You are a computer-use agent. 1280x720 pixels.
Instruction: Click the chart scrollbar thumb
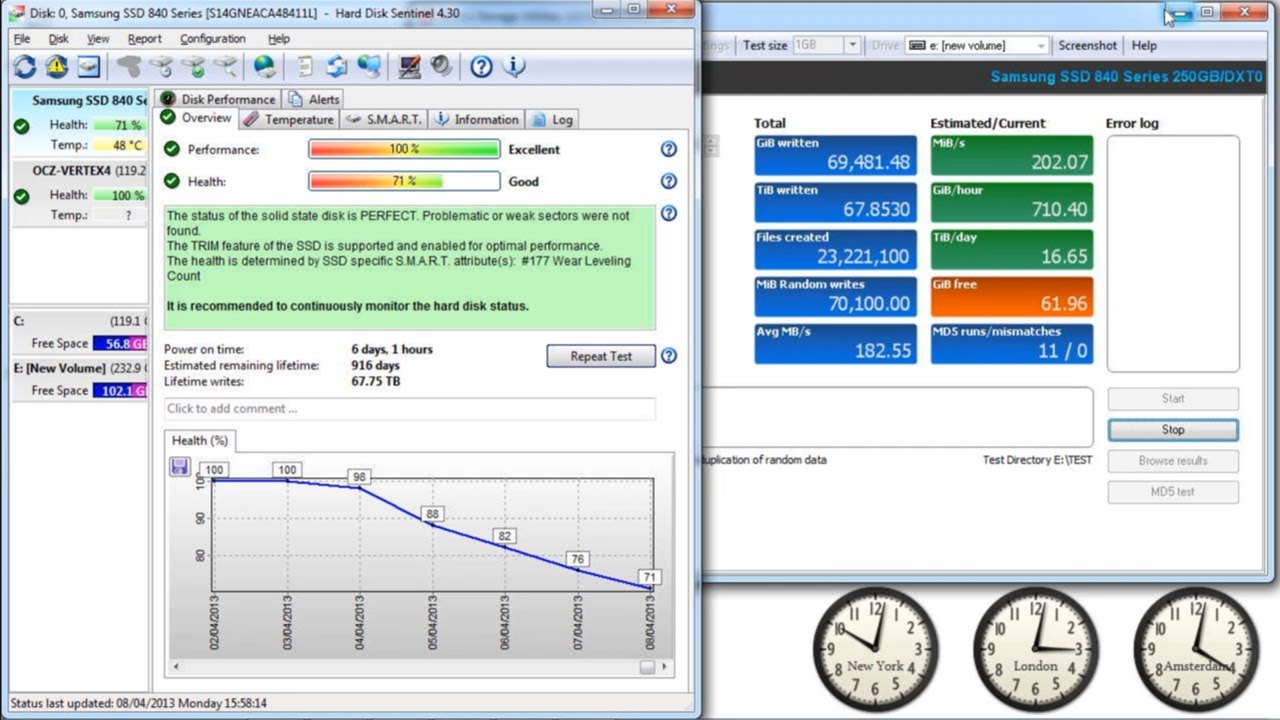tap(648, 667)
